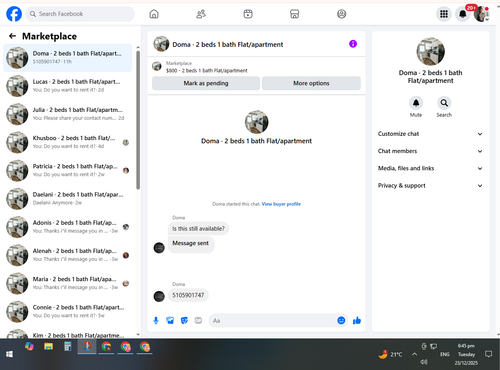Screen dimensions: 500x370
Task: Expand Chat members section
Action: (x=430, y=151)
